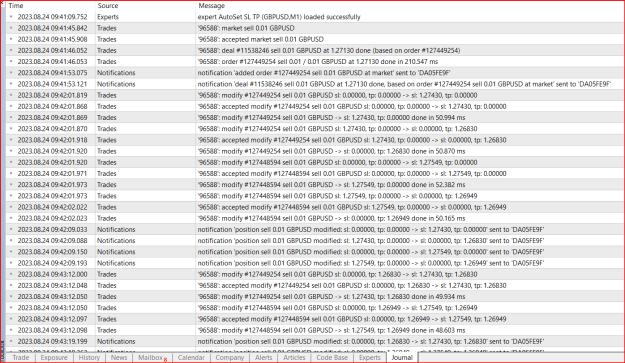The image size is (625, 363).
Task: Select the row "done in 50.994 ms"
Action: [x=315, y=118]
